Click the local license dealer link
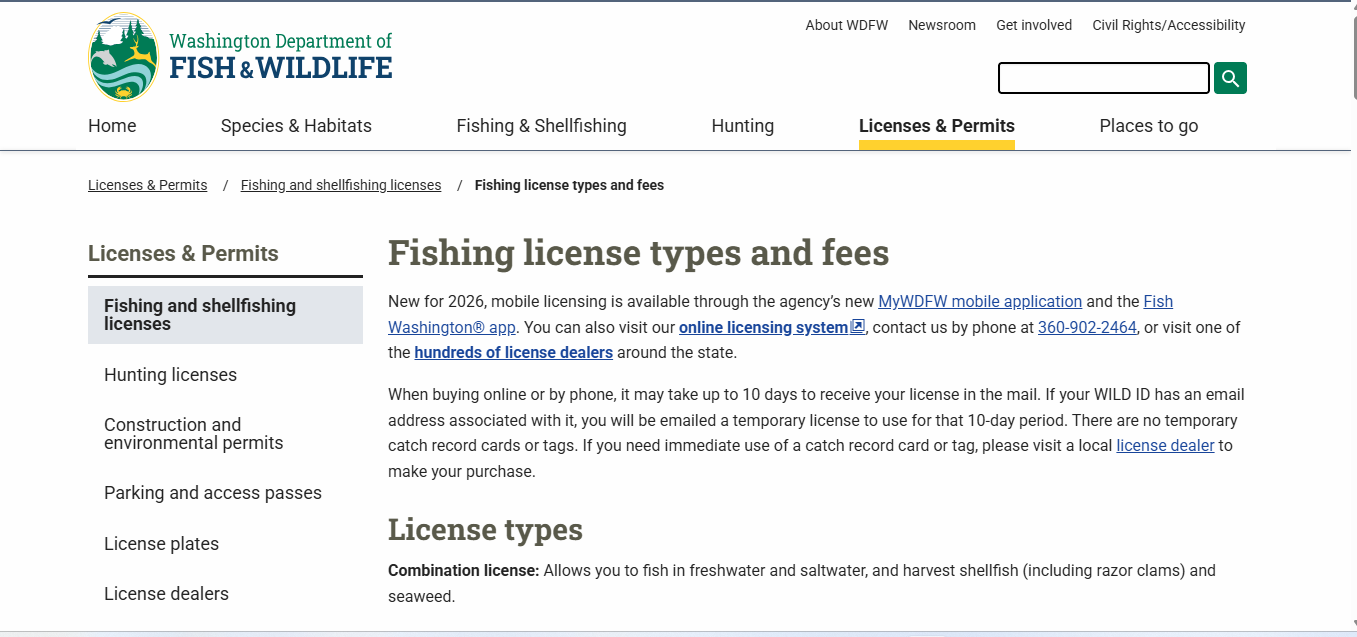 point(1165,446)
